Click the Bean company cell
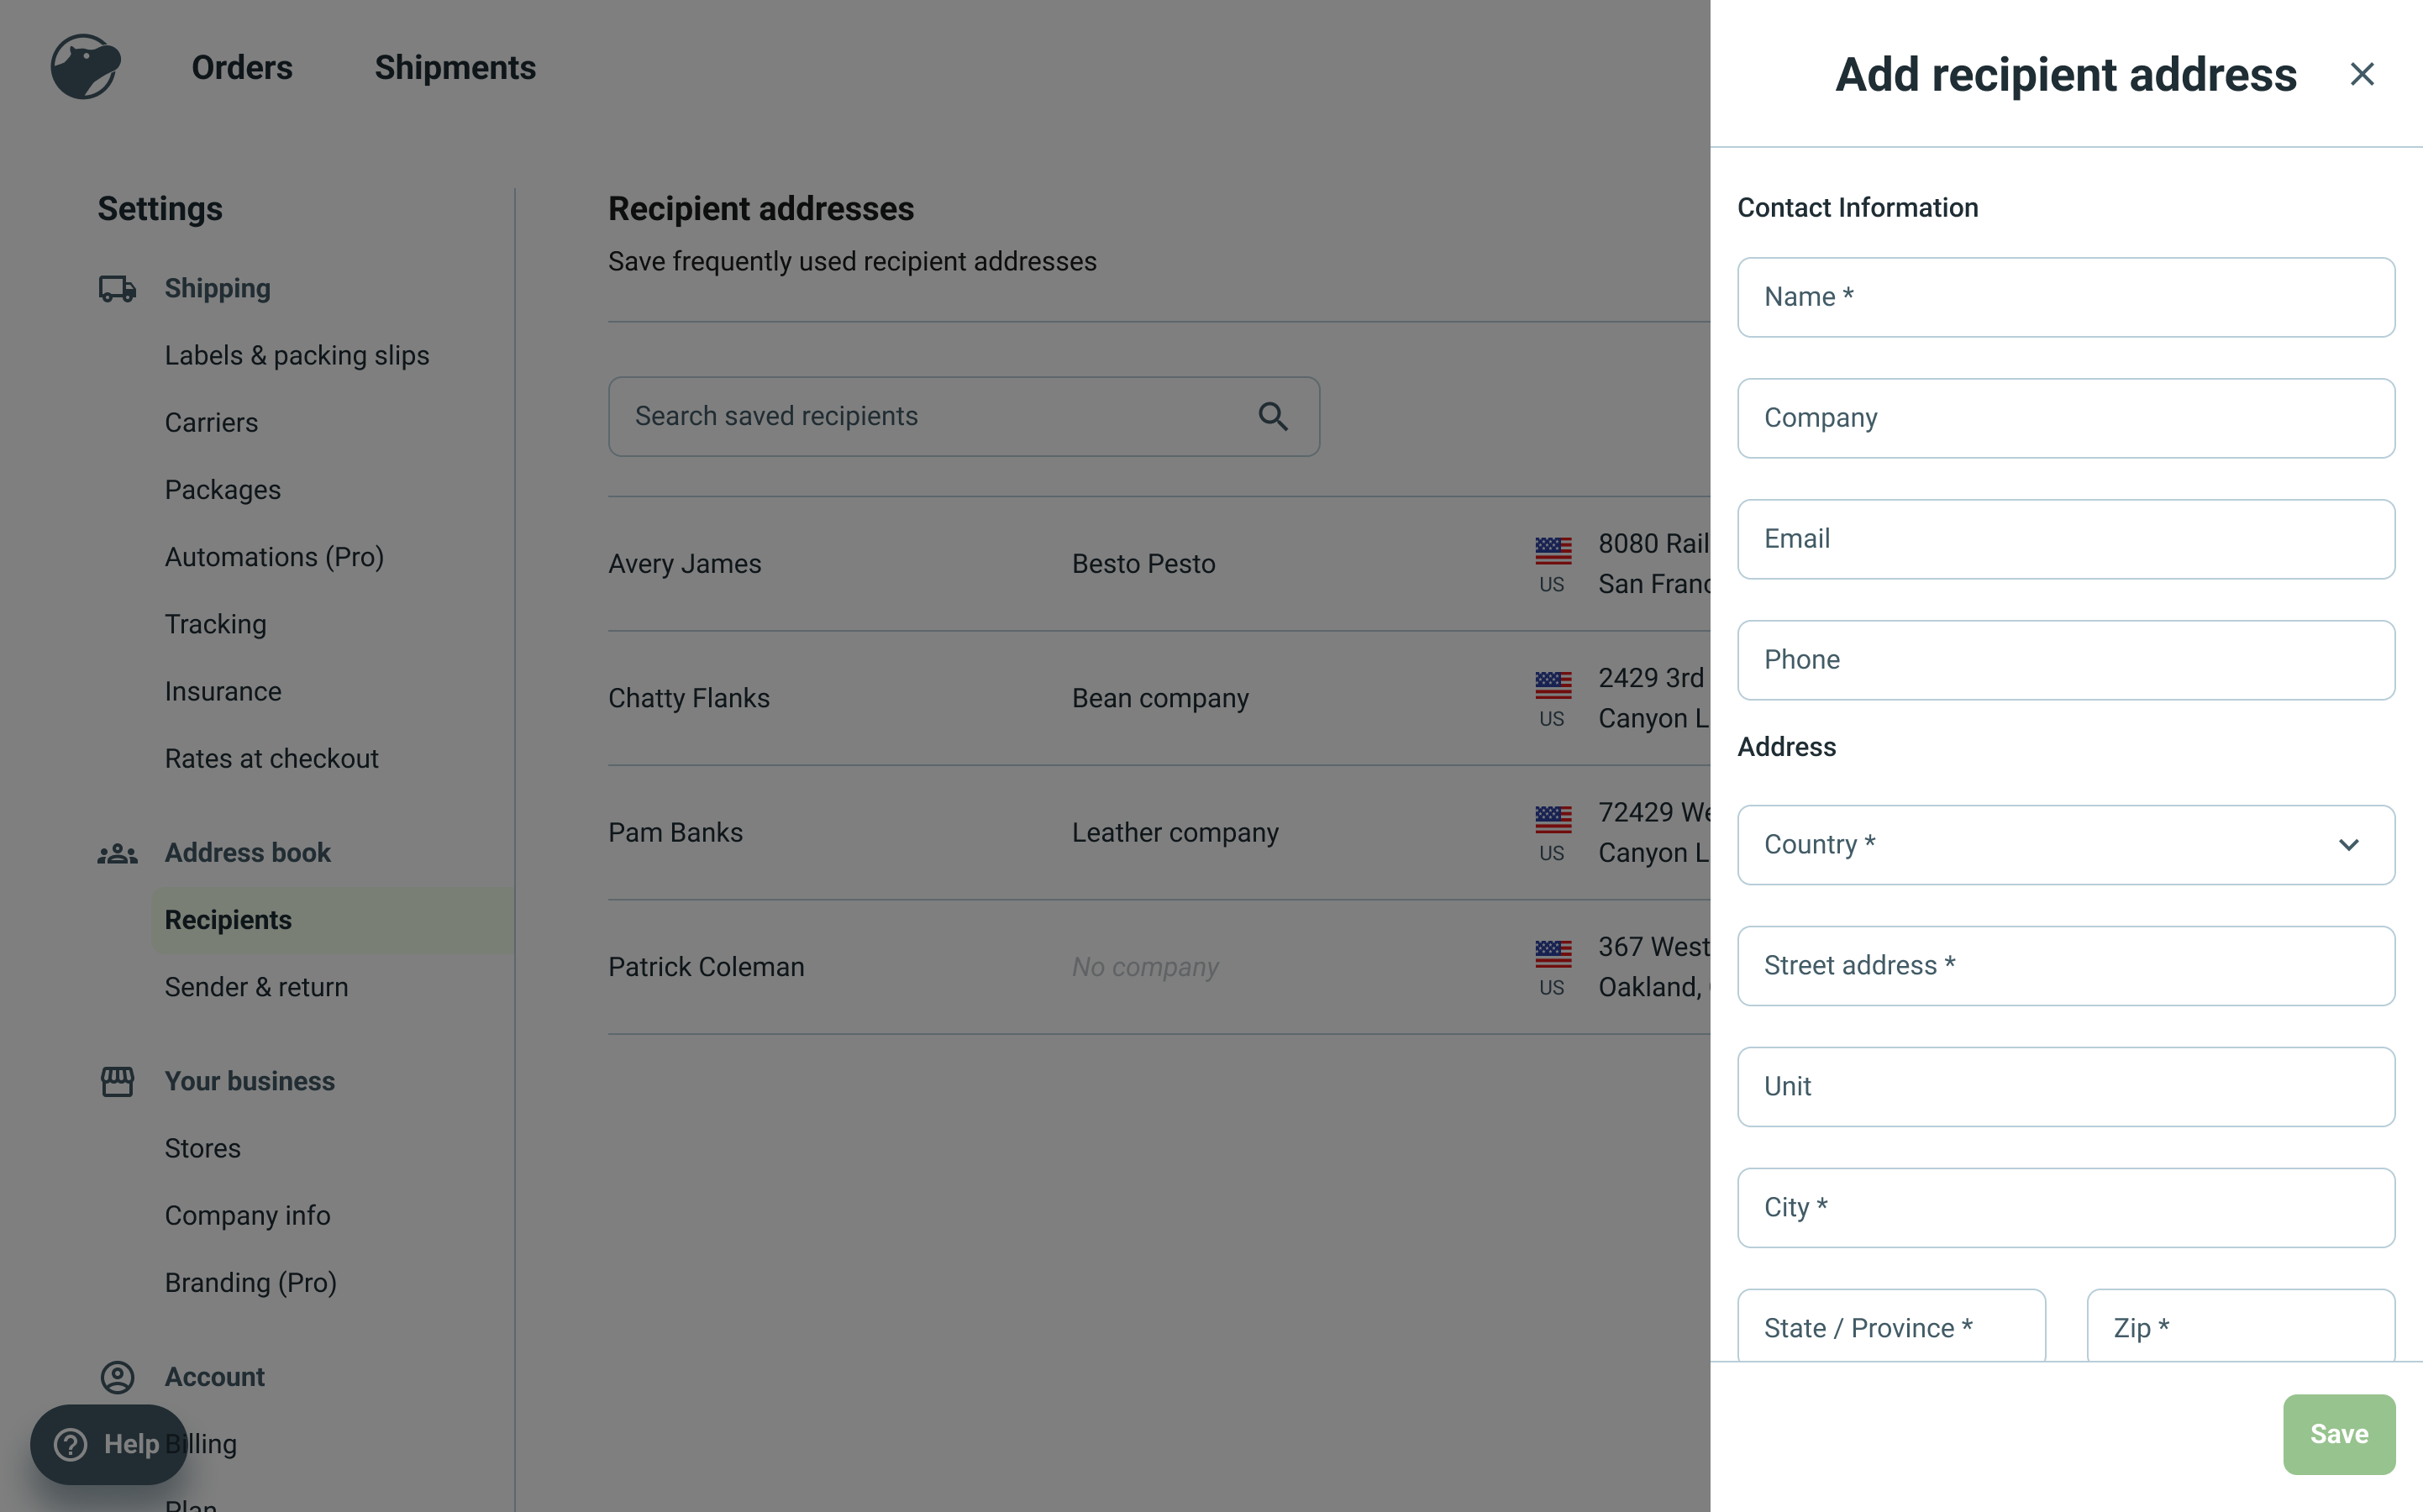Viewport: 2423px width, 1512px height. click(1160, 698)
